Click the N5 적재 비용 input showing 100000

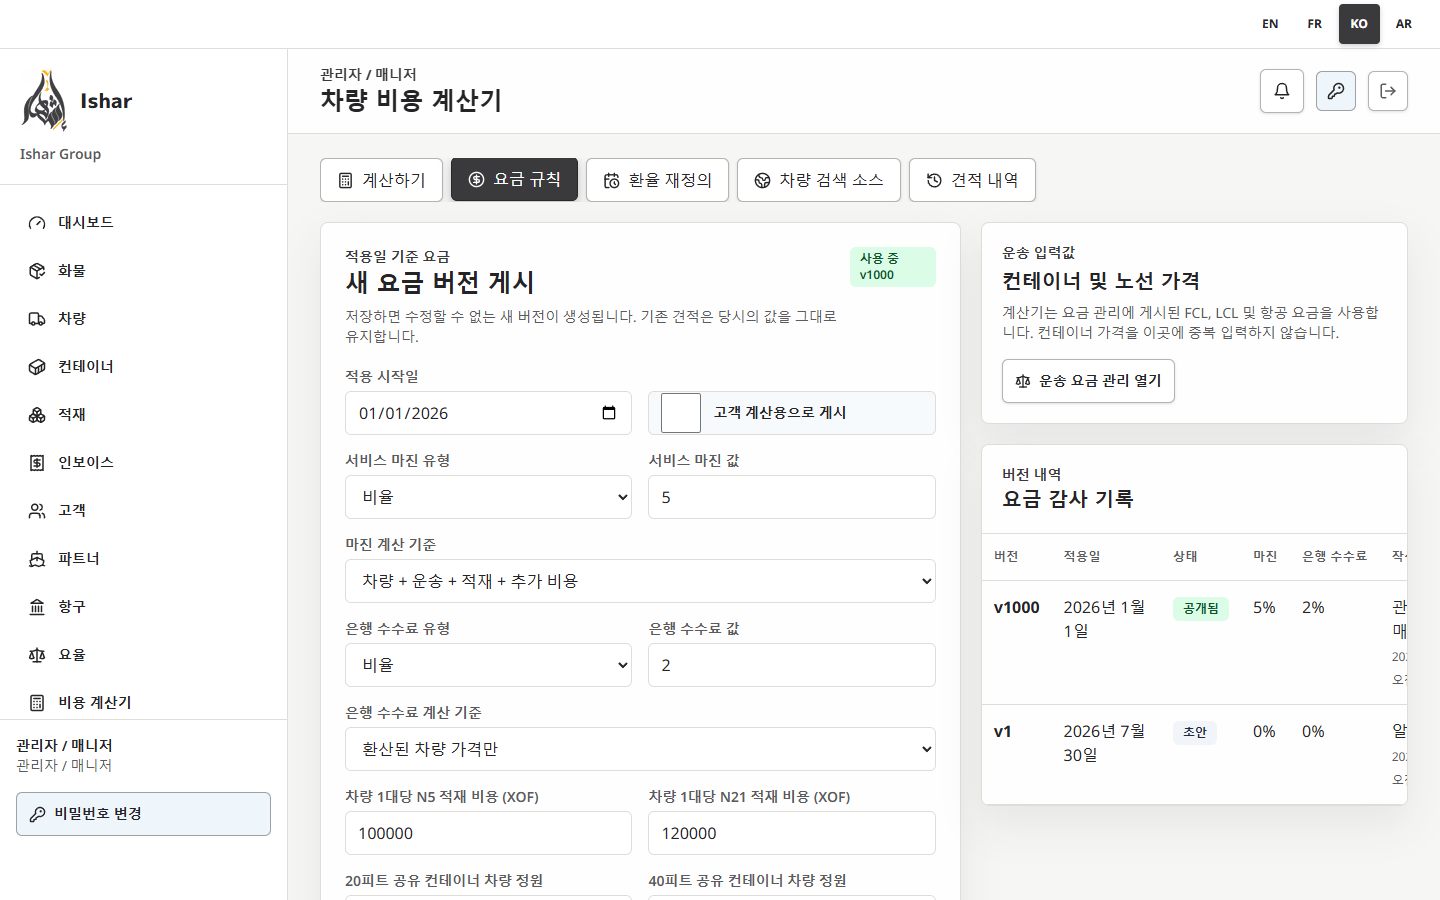coord(488,833)
